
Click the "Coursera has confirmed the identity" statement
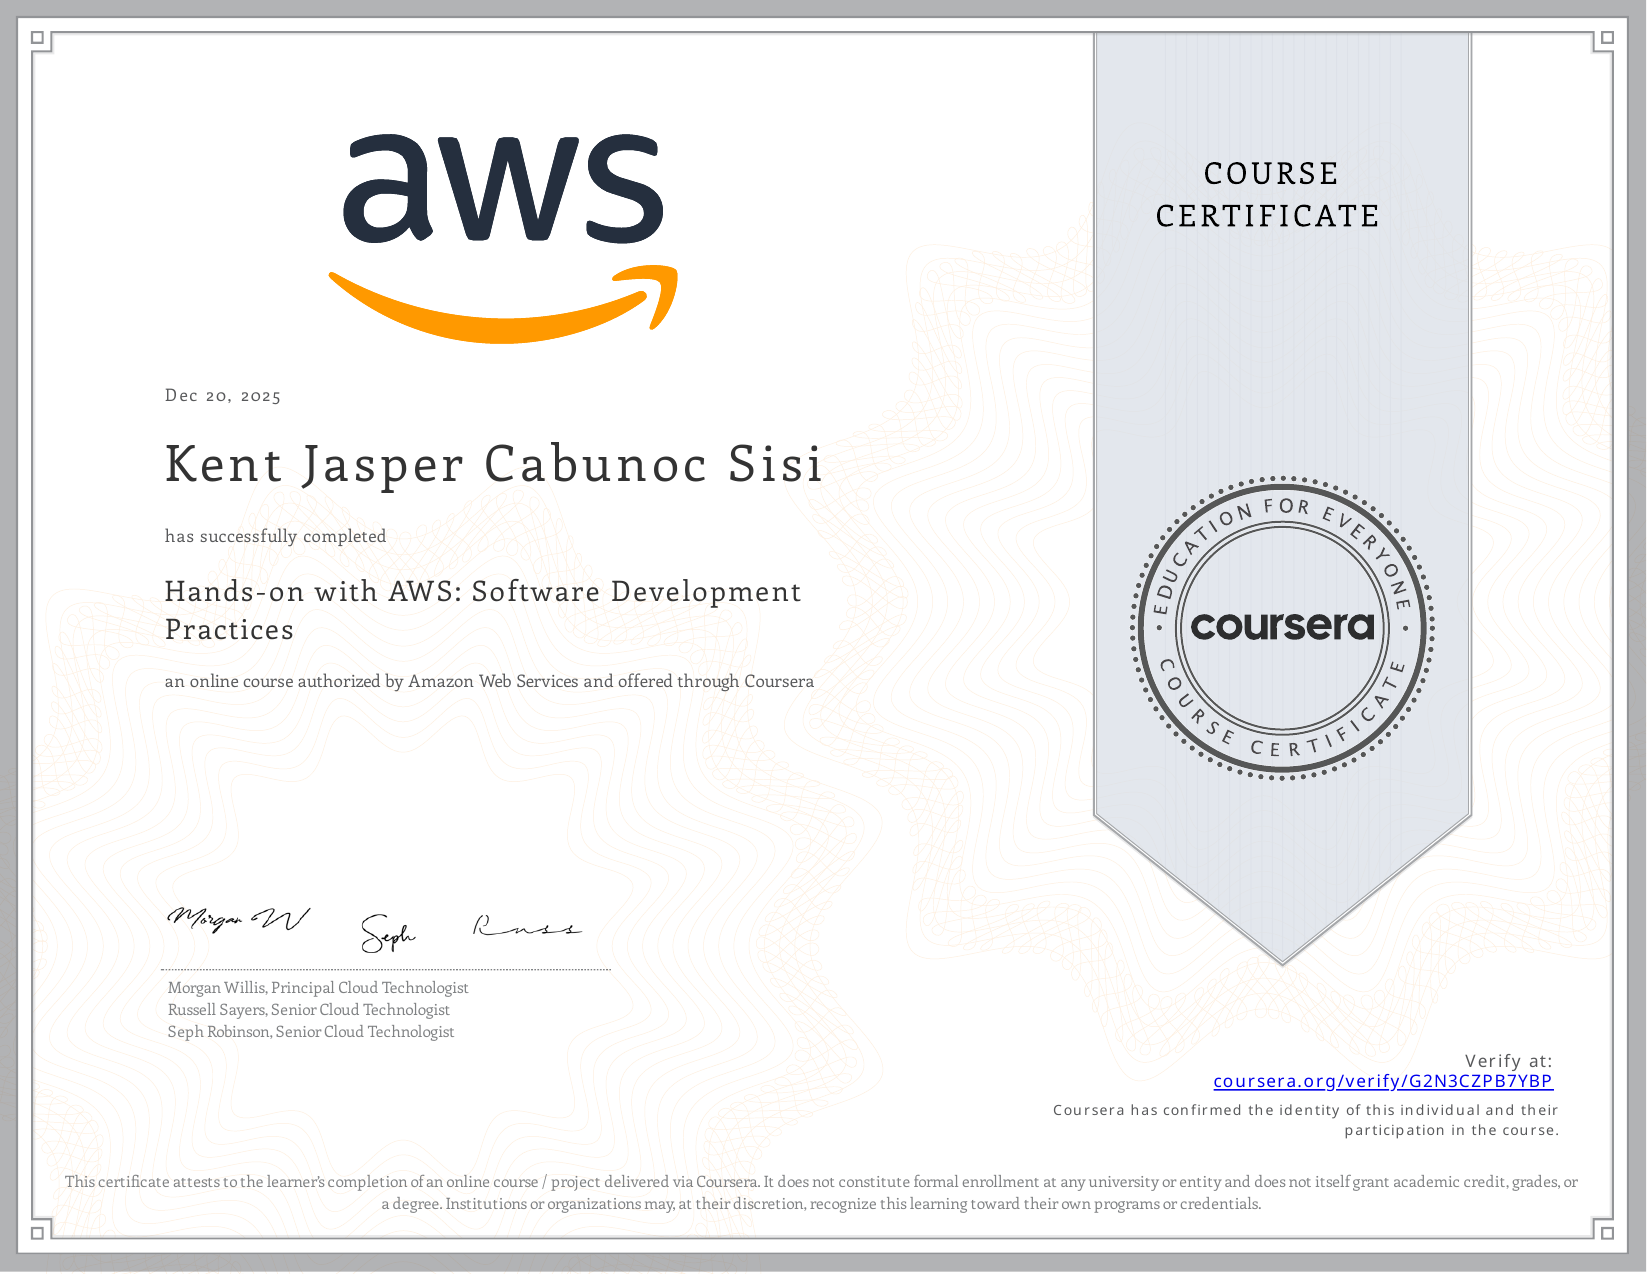(1306, 1120)
